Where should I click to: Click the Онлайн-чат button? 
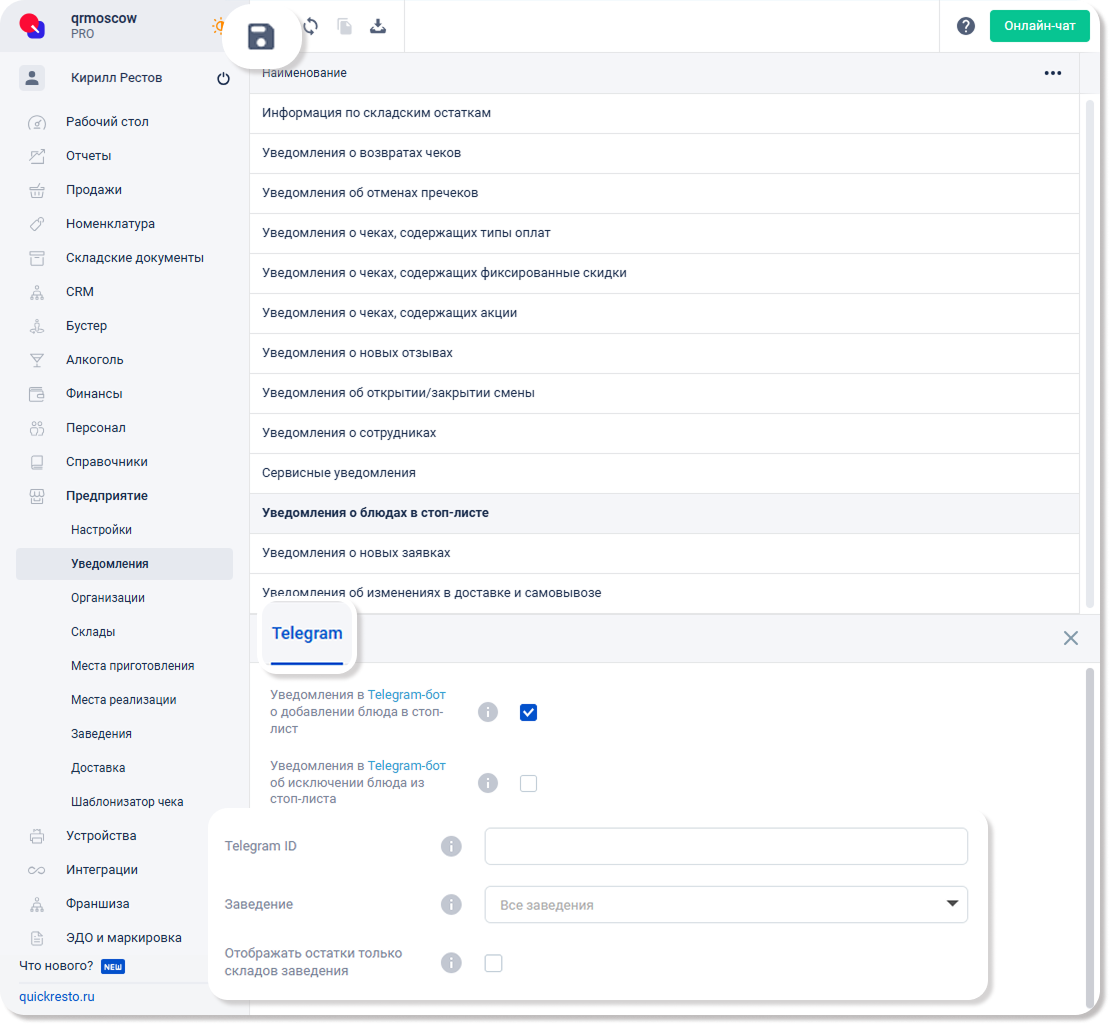1039,26
